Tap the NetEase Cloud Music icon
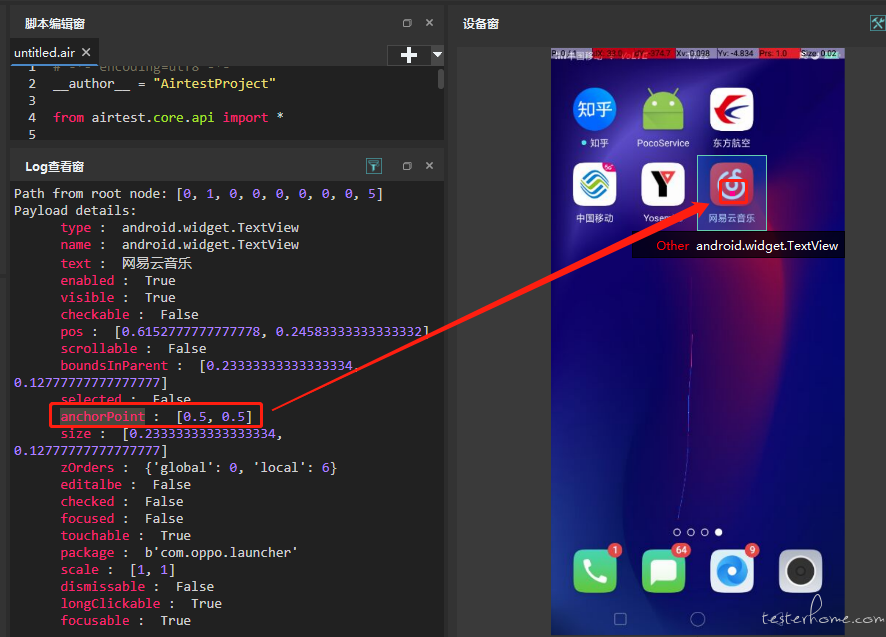The width and height of the screenshot is (886, 637). click(731, 184)
